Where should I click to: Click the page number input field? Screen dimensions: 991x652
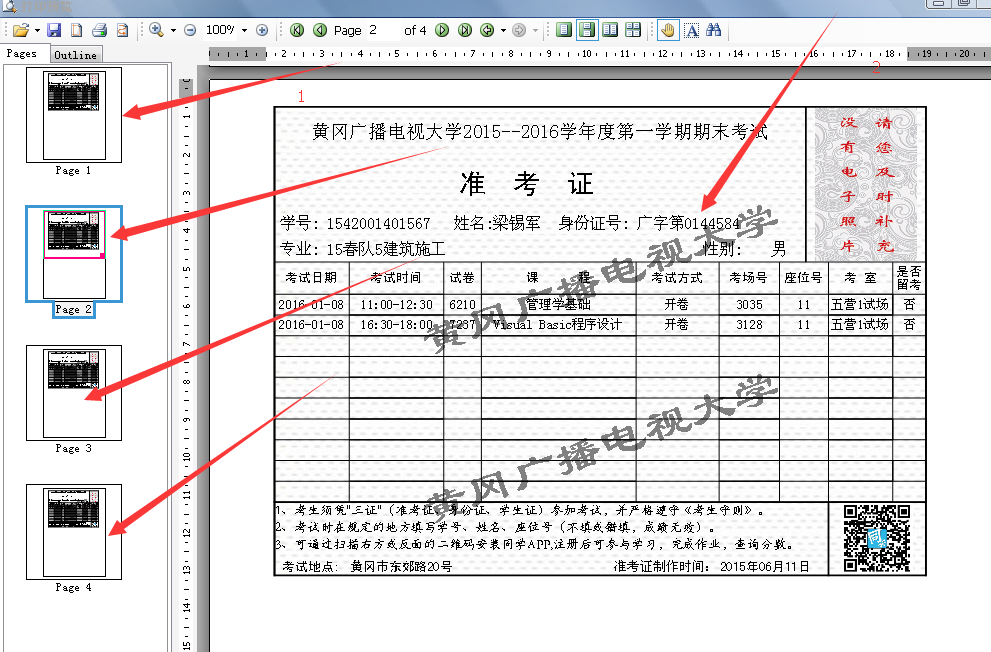tap(383, 30)
